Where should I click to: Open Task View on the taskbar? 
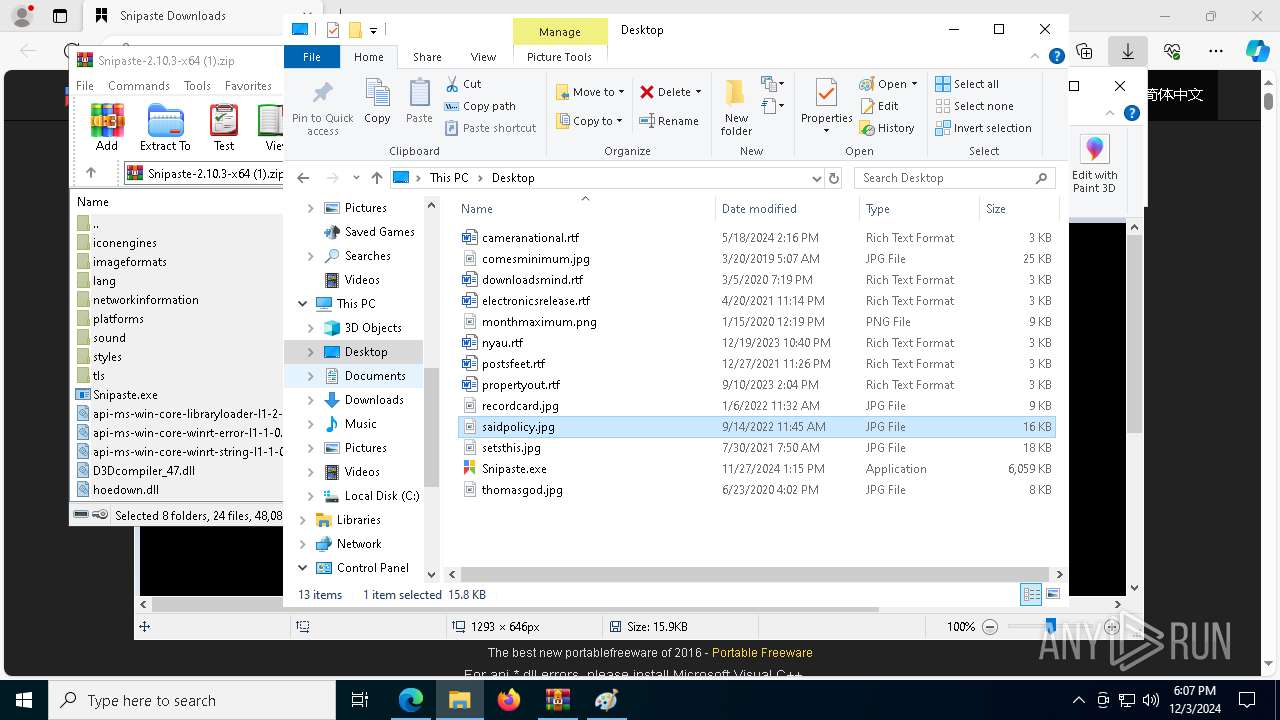tap(361, 700)
